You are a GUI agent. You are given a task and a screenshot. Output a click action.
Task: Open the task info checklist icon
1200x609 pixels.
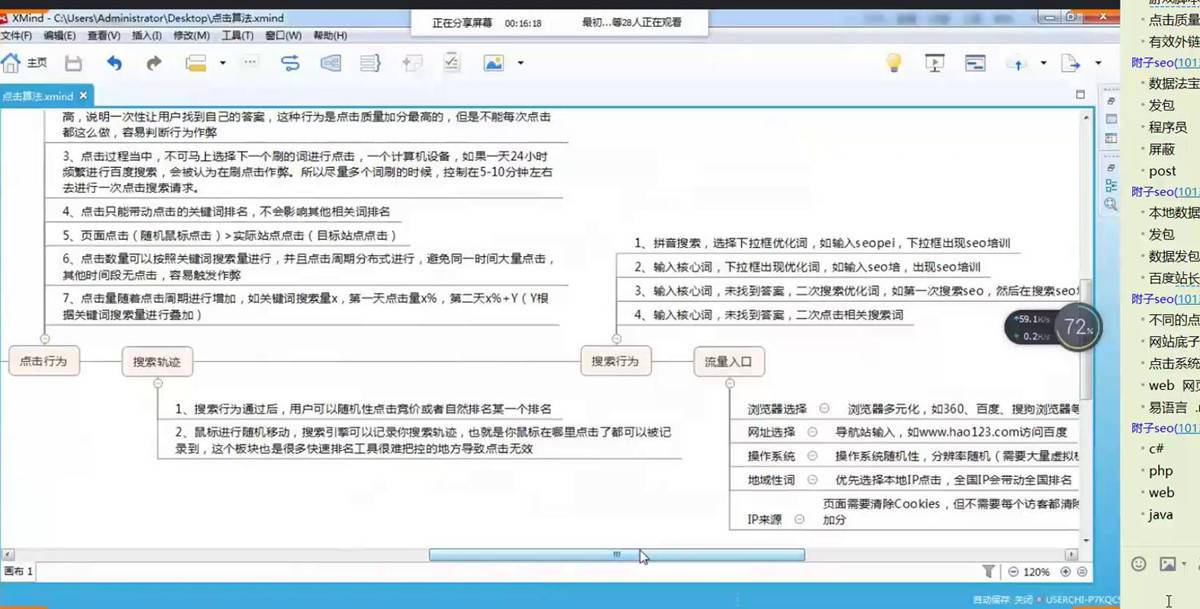(x=452, y=63)
